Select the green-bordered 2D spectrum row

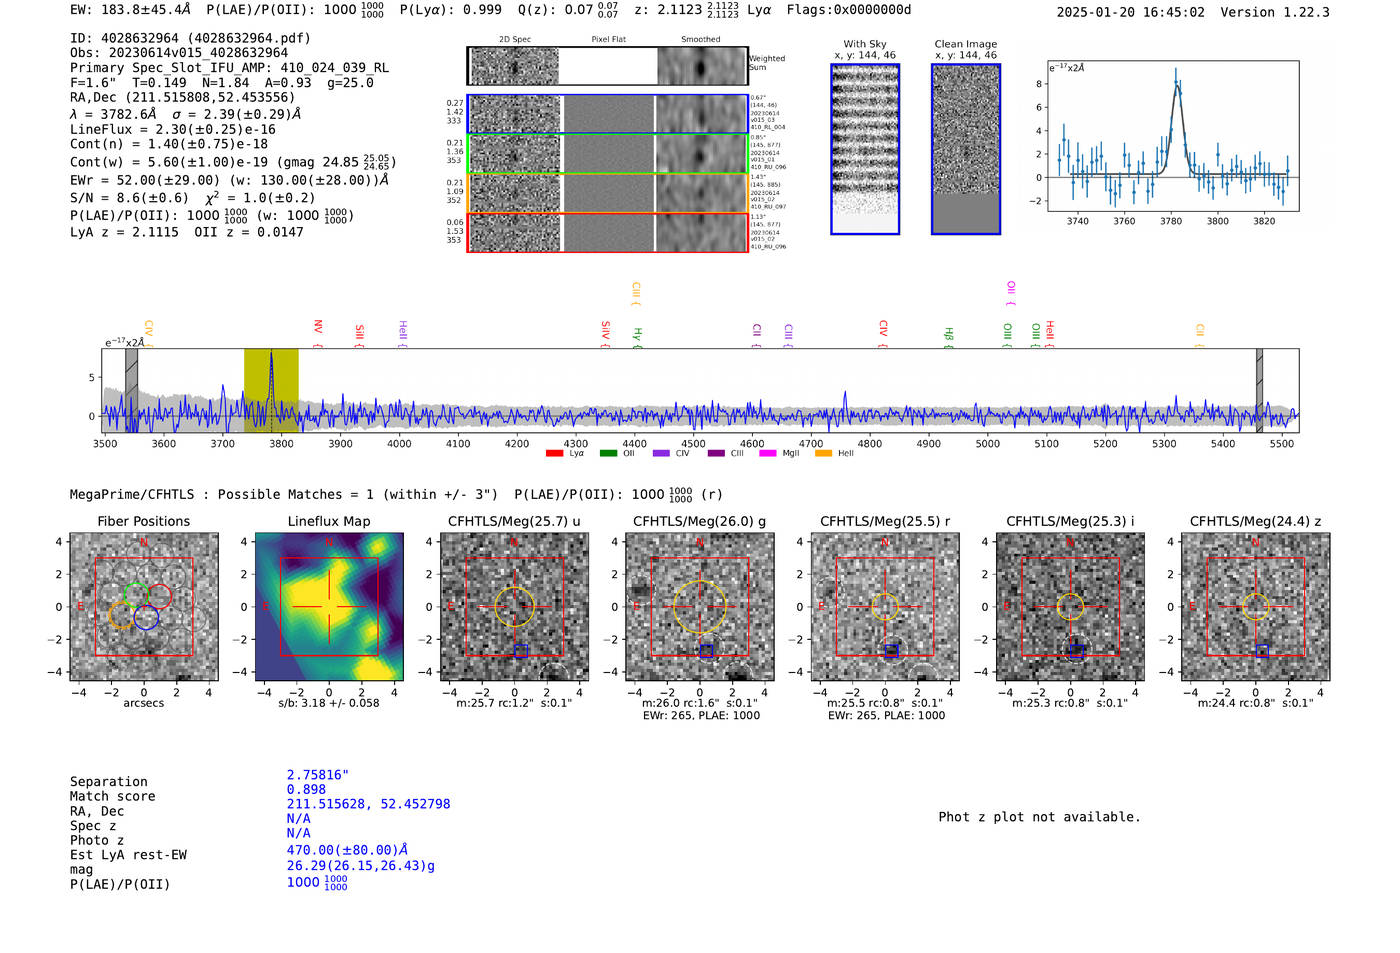pos(608,154)
